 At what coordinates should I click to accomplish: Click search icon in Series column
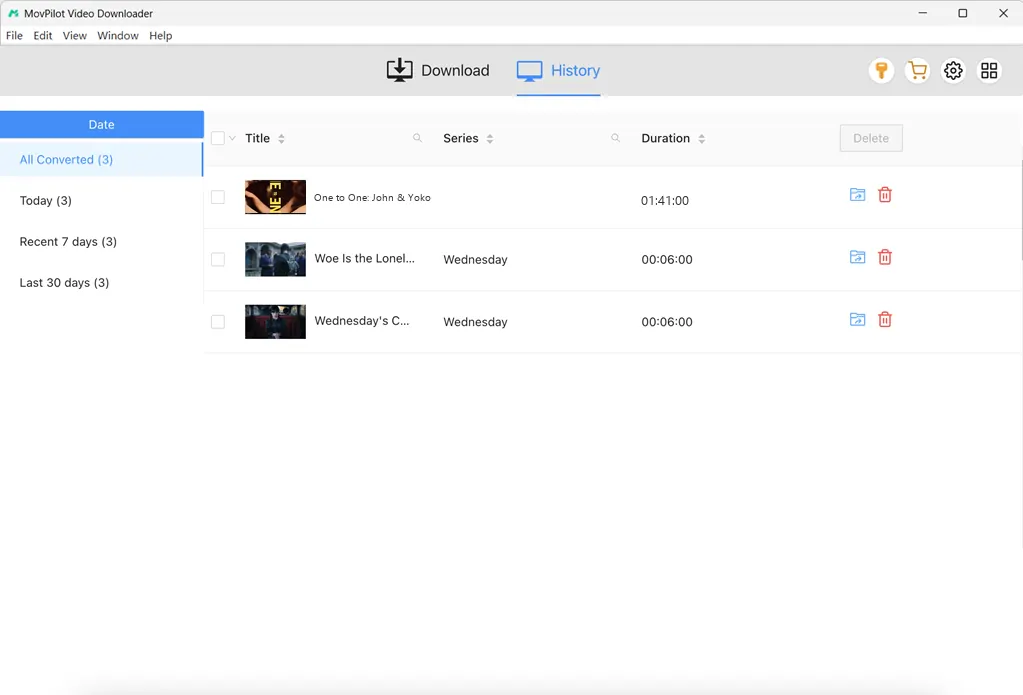(615, 138)
